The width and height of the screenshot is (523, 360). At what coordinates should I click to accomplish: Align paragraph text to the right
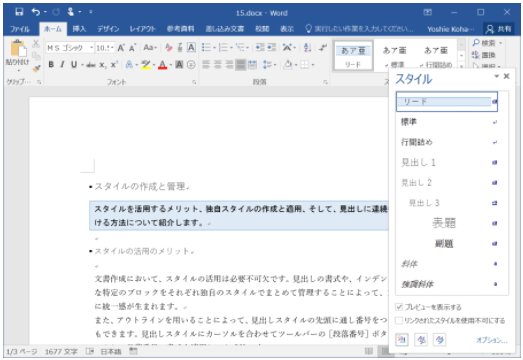pyautogui.click(x=229, y=65)
